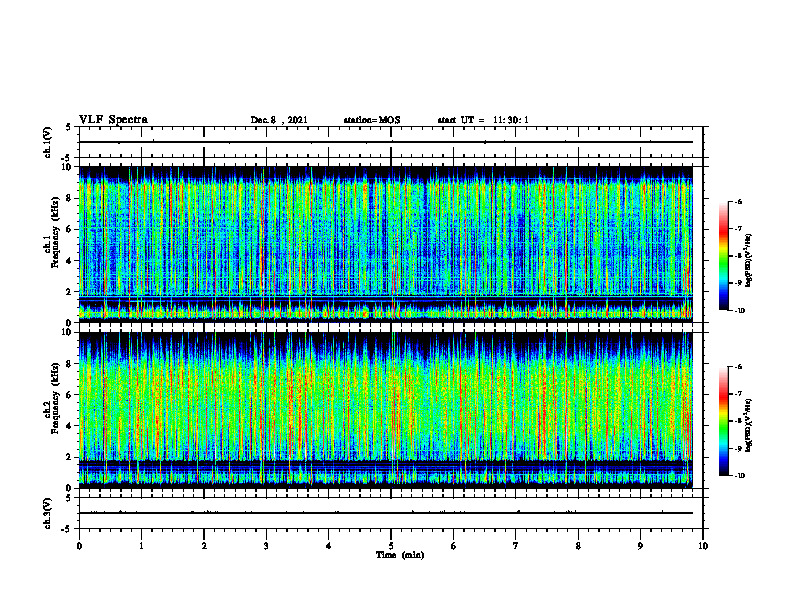Click time axis tick label "1"
792x612 pixels.
[141, 546]
